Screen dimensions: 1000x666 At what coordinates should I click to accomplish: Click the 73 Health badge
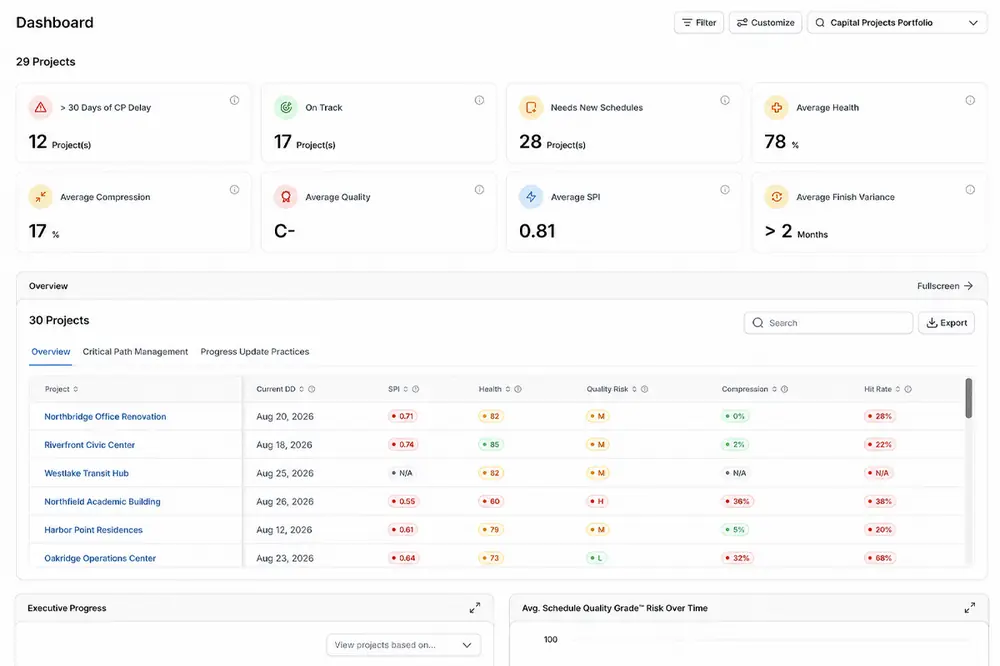coord(490,558)
